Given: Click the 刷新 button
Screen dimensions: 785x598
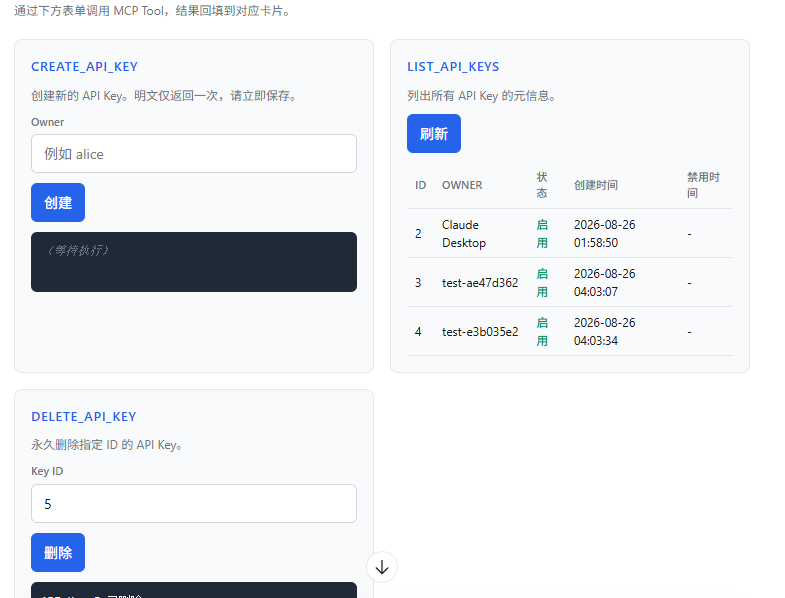Looking at the screenshot, I should 434,134.
